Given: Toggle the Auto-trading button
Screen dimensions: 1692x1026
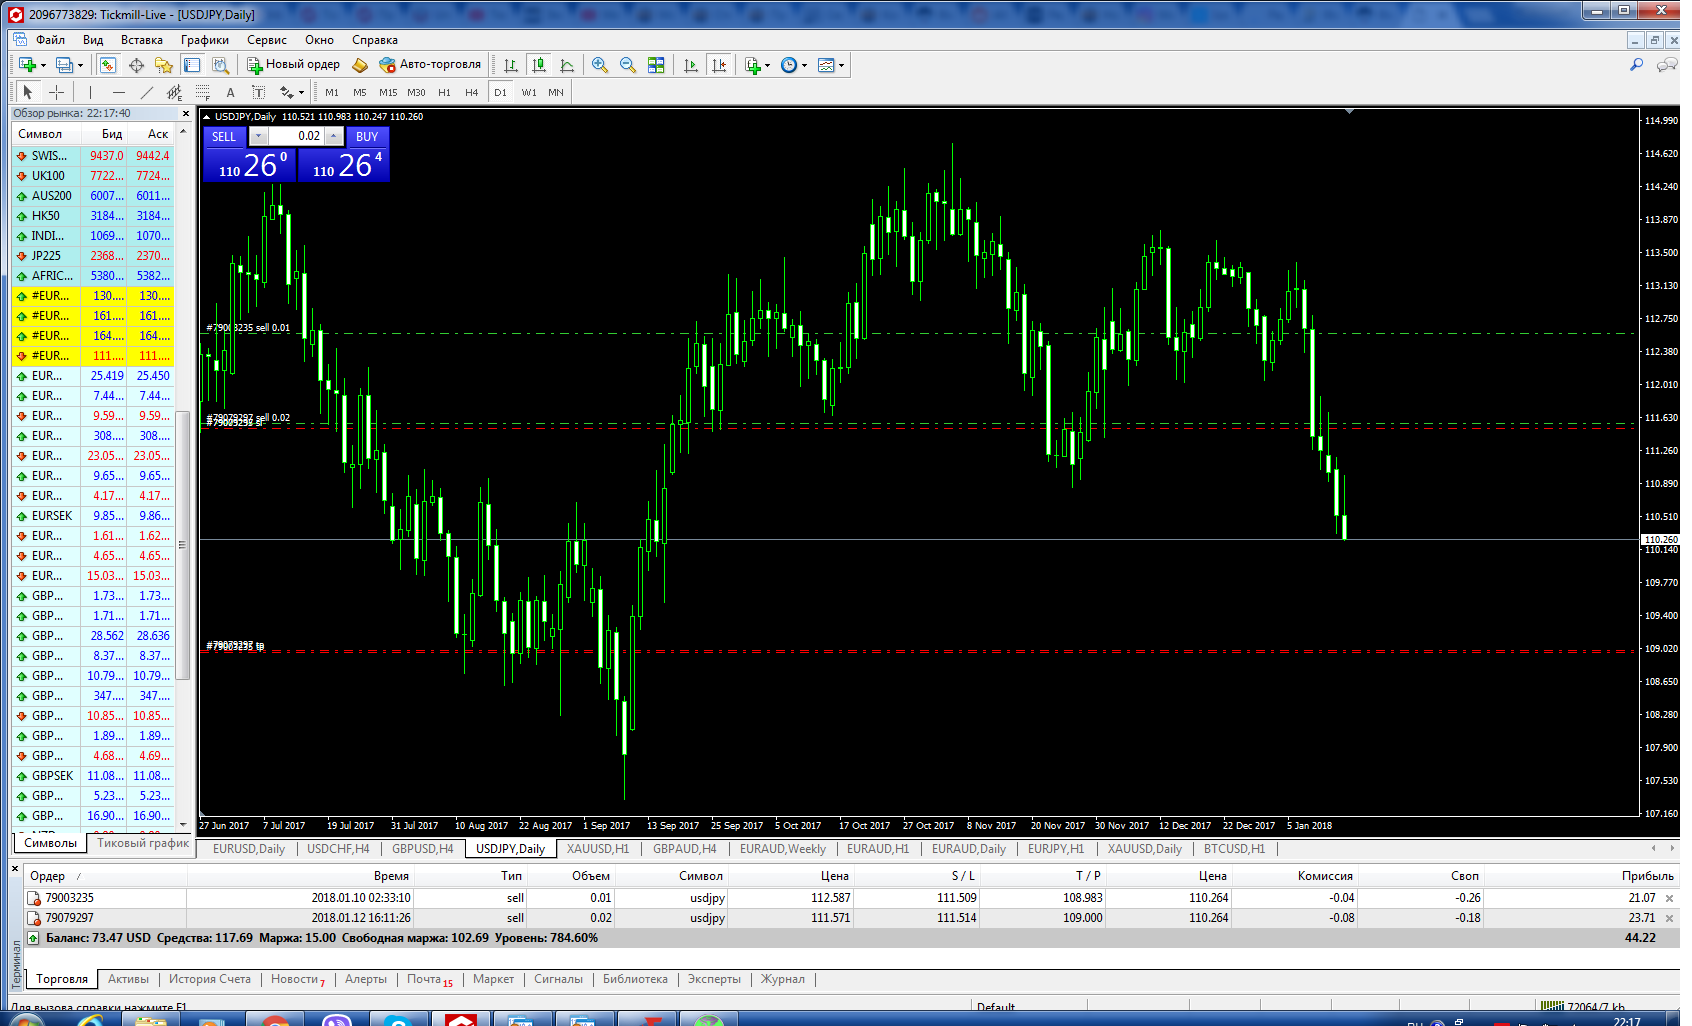Looking at the screenshot, I should click(430, 65).
